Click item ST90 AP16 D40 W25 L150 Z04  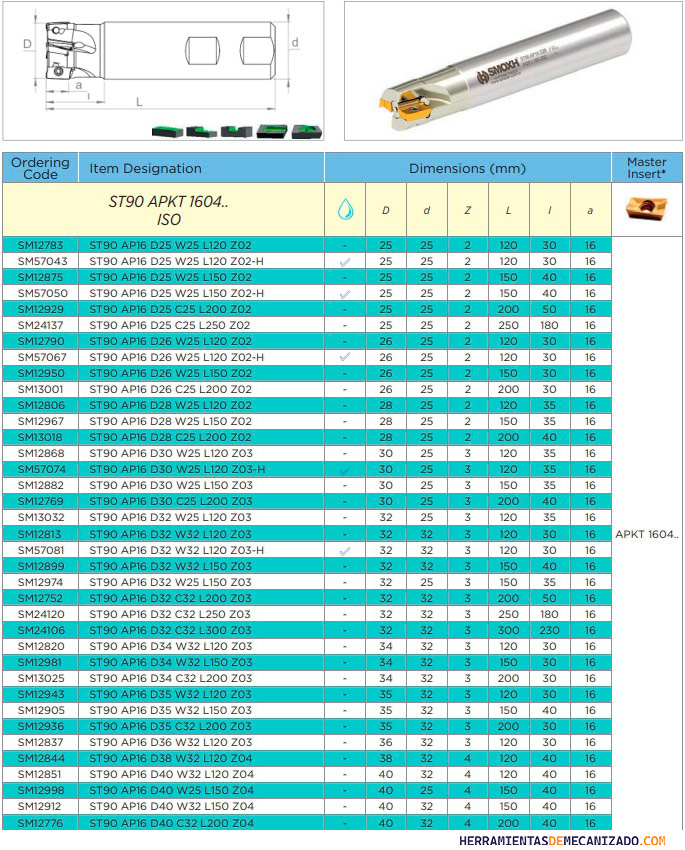coord(172,790)
